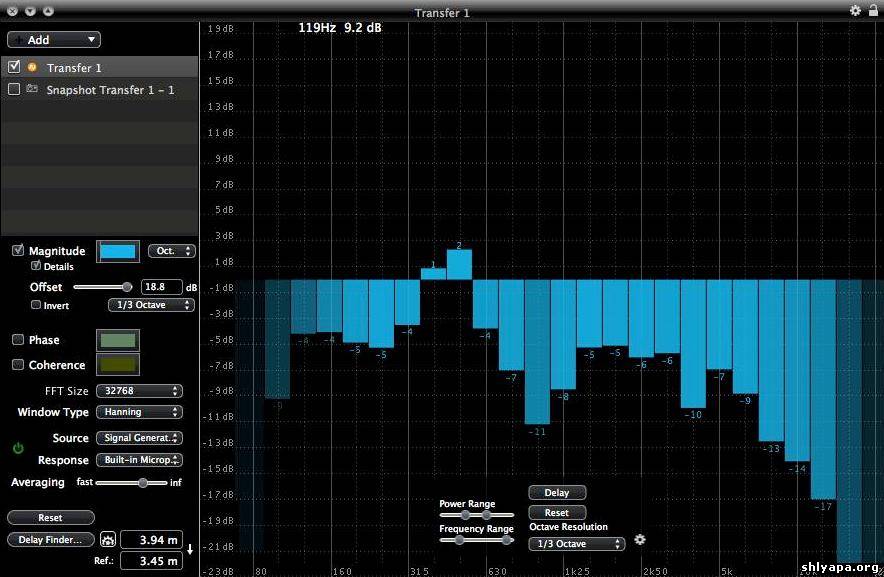The height and width of the screenshot is (577, 884).
Task: Click the orange Transfer 1 measurement icon
Action: tap(32, 67)
